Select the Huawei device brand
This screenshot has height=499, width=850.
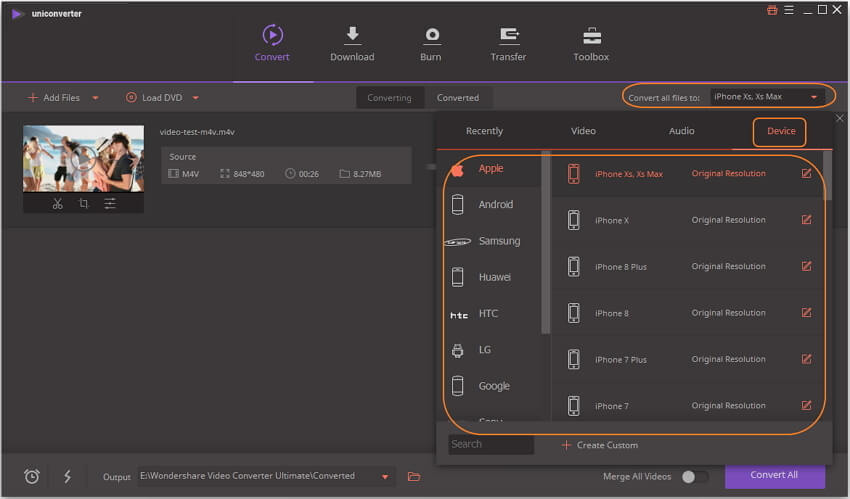point(490,277)
